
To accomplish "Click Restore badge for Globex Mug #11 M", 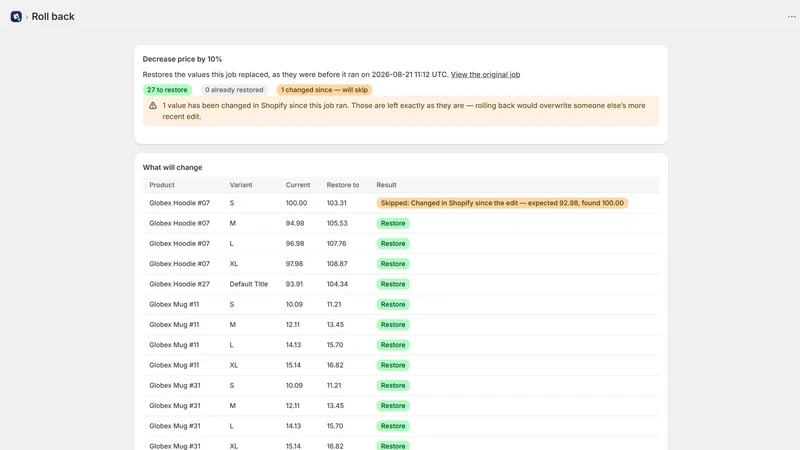I will [393, 324].
